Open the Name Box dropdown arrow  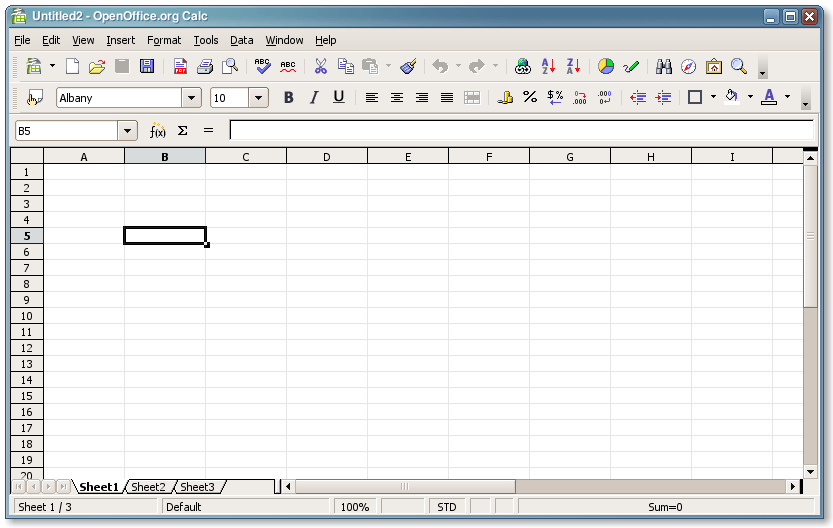click(x=128, y=131)
